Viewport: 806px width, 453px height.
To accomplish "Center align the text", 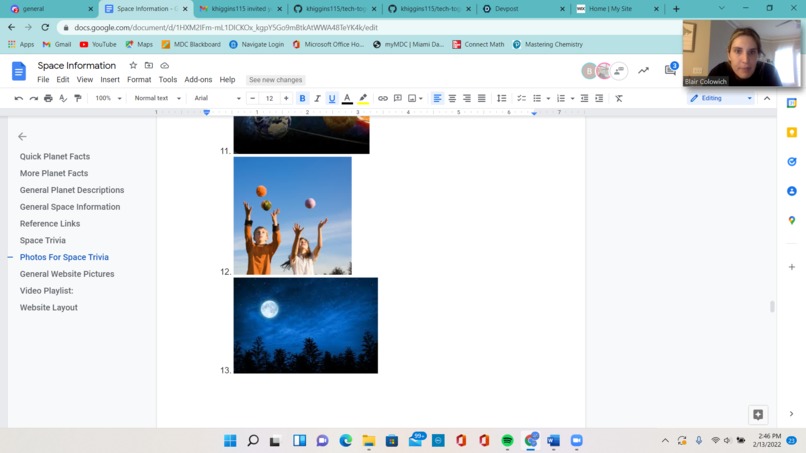I will (452, 98).
